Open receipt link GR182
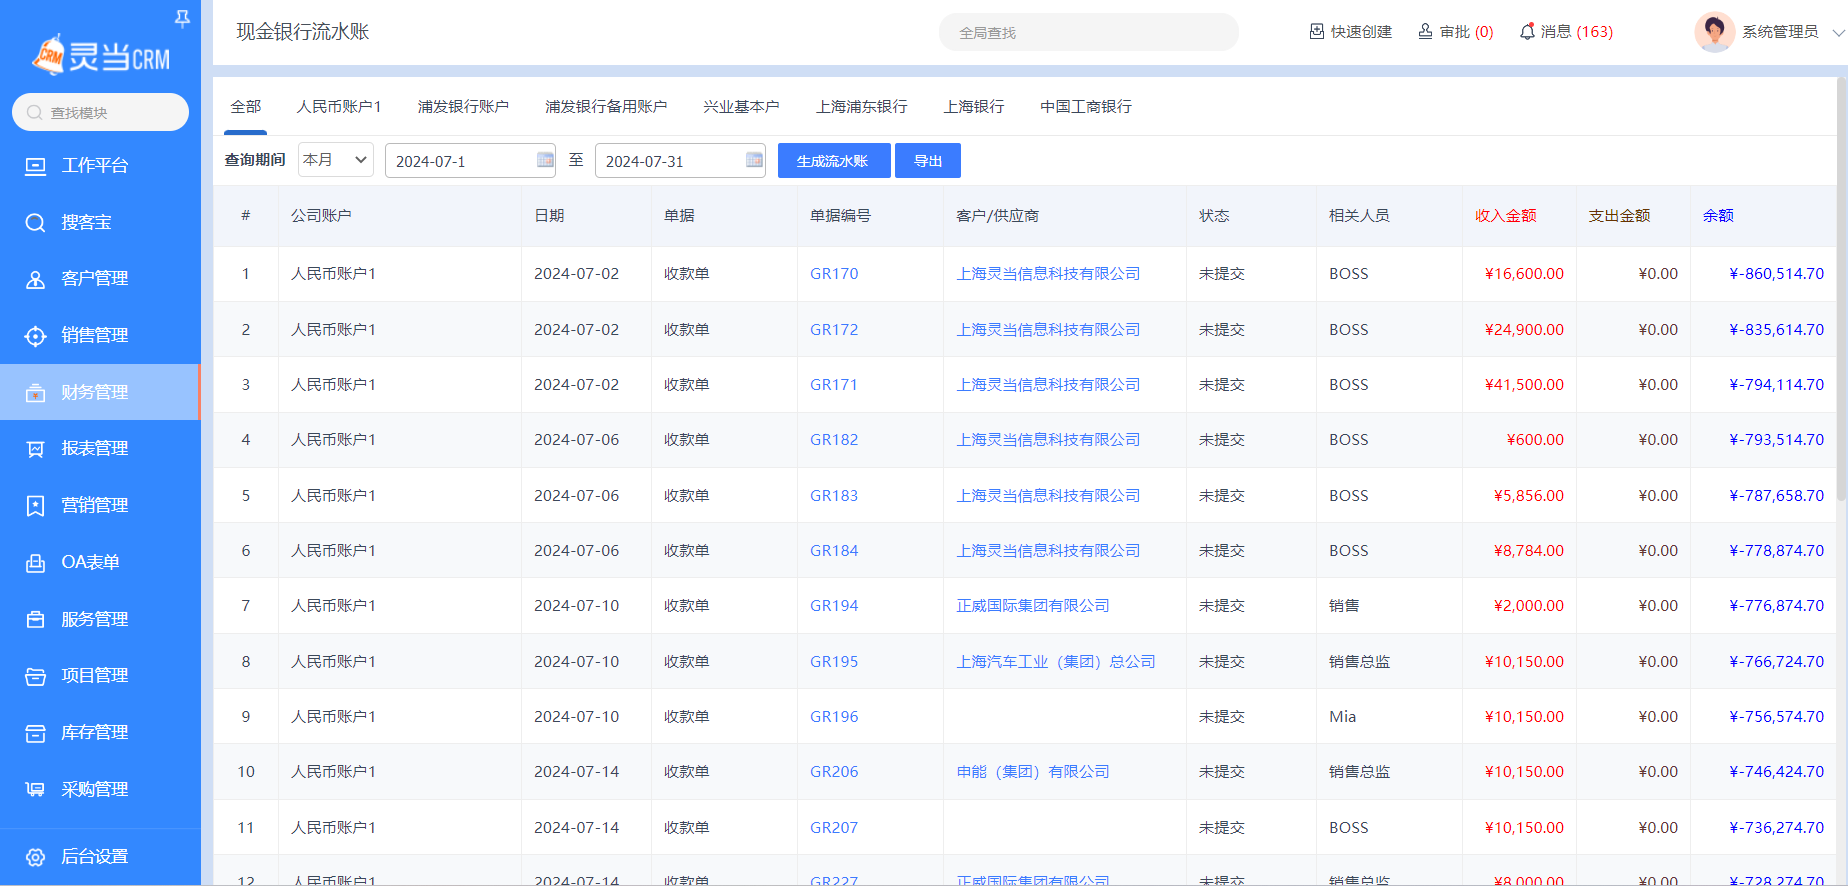 834,440
